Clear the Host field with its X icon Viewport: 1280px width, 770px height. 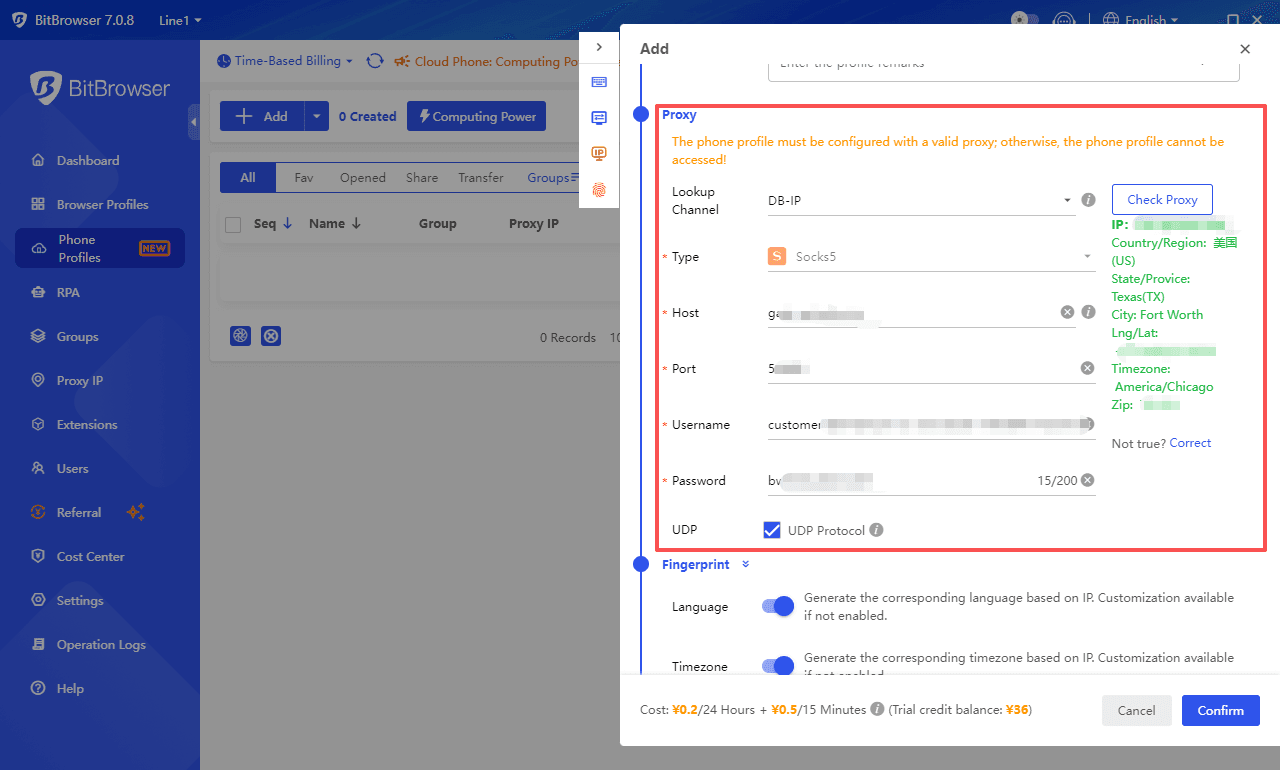tap(1067, 312)
